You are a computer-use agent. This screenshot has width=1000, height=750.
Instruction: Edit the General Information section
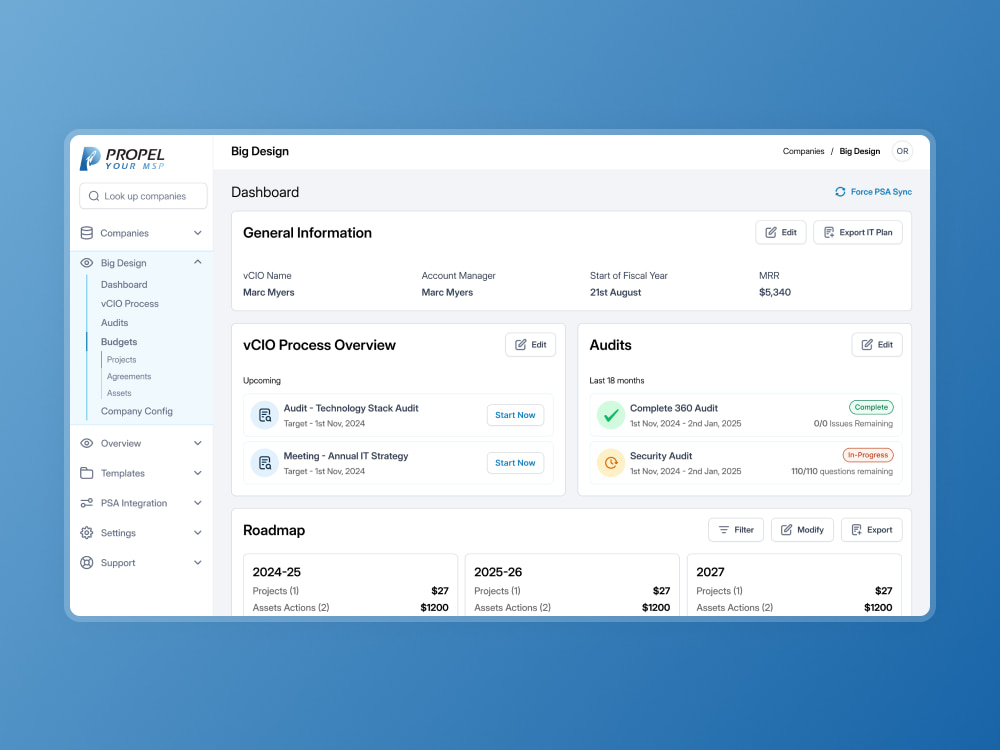click(781, 232)
